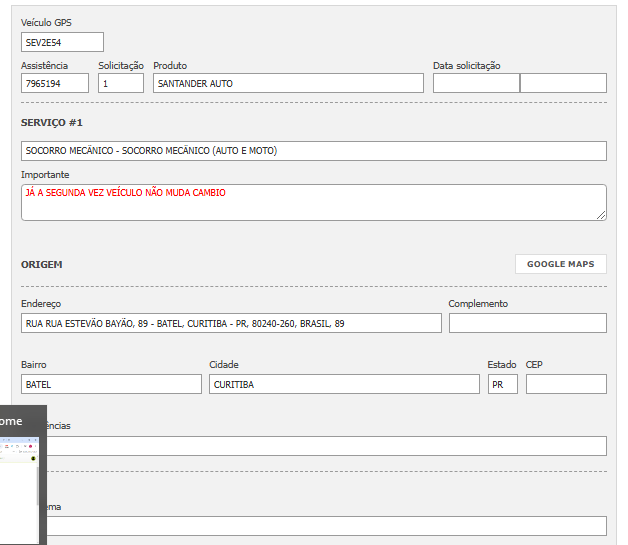Viewport: 628px width, 545px height.
Task: Click inside the Importante text area
Action: pos(313,202)
